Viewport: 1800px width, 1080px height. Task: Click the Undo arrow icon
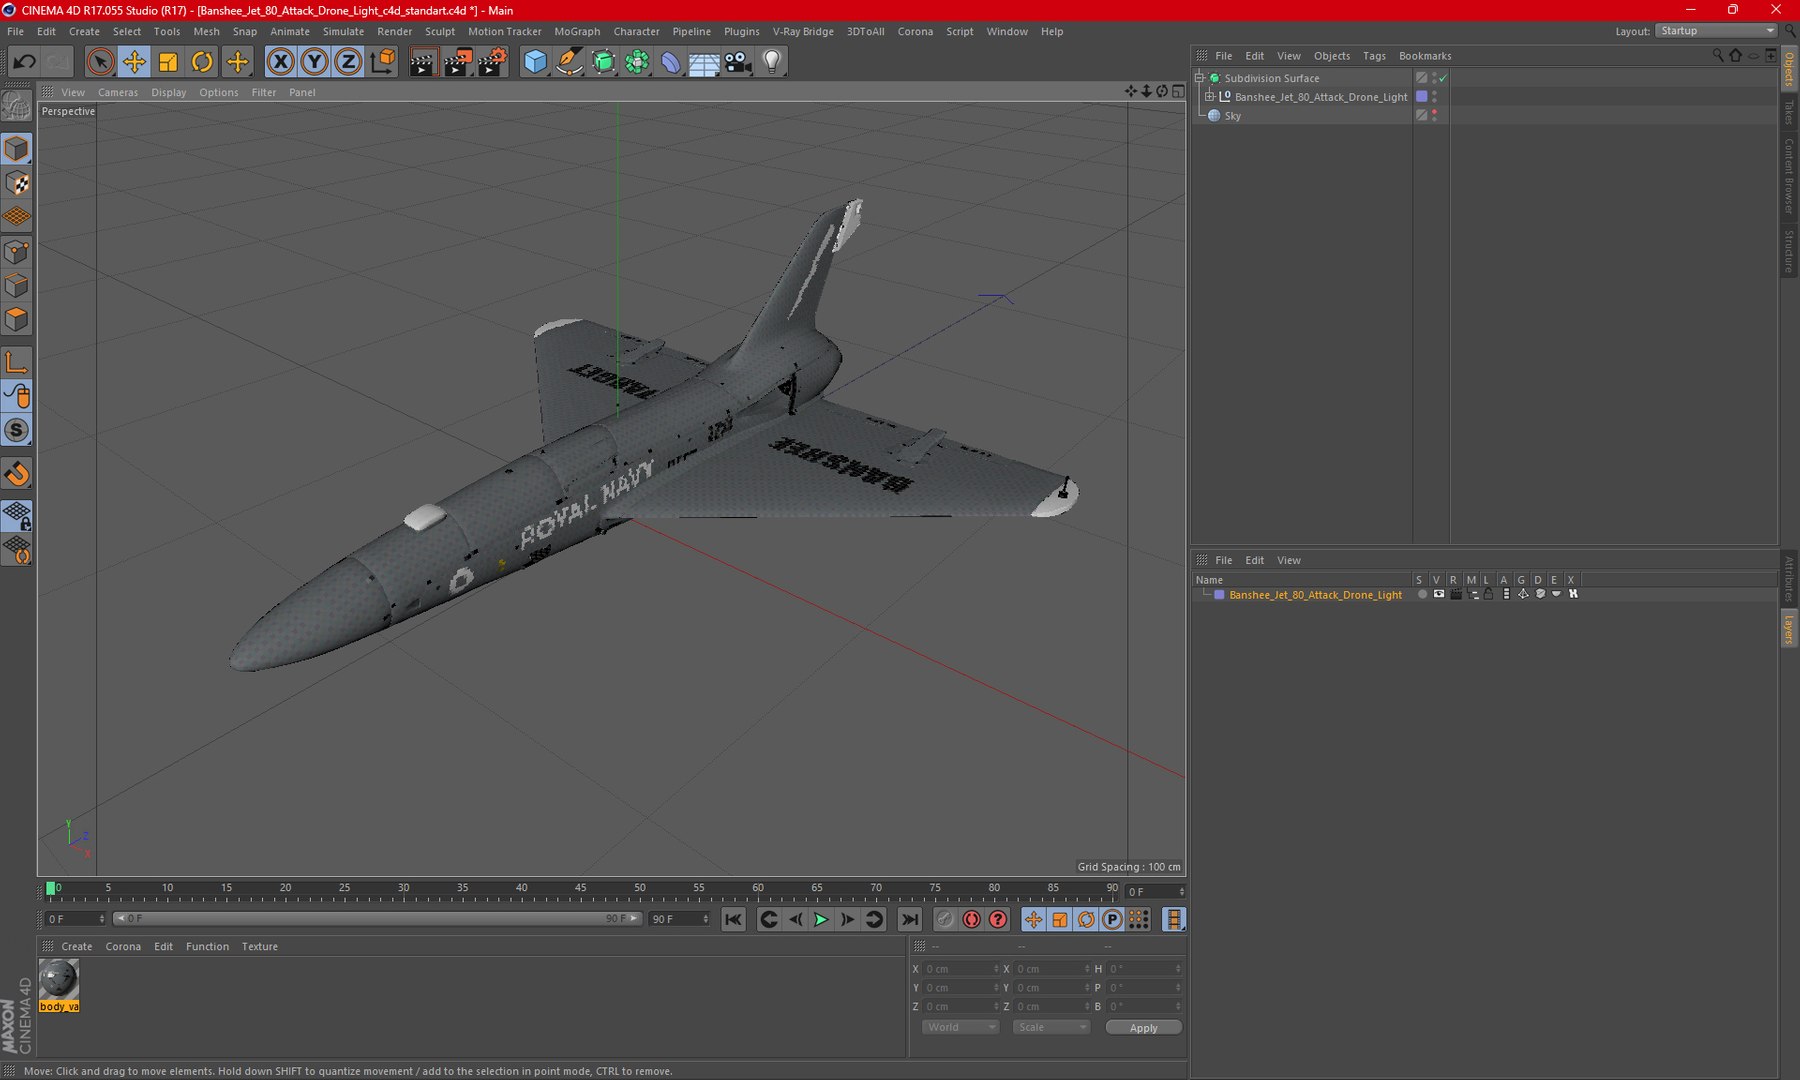coord(24,62)
